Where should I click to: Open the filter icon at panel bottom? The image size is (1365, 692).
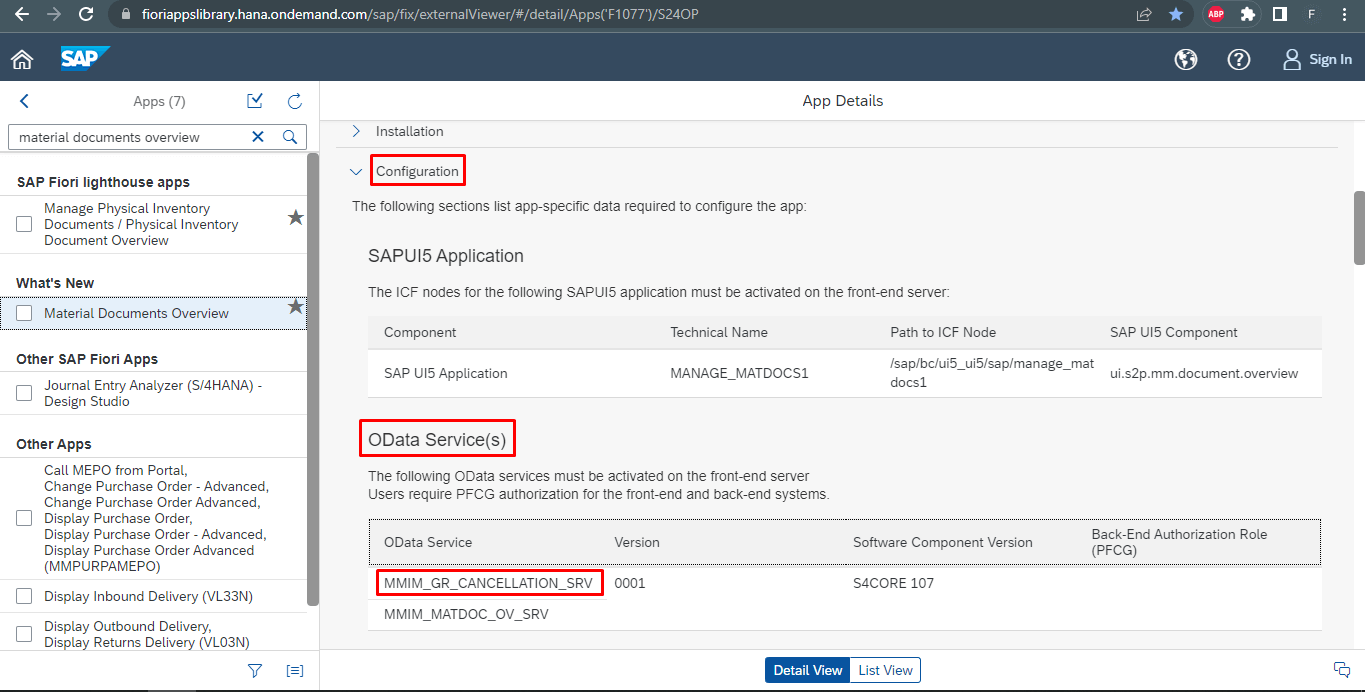tap(254, 670)
